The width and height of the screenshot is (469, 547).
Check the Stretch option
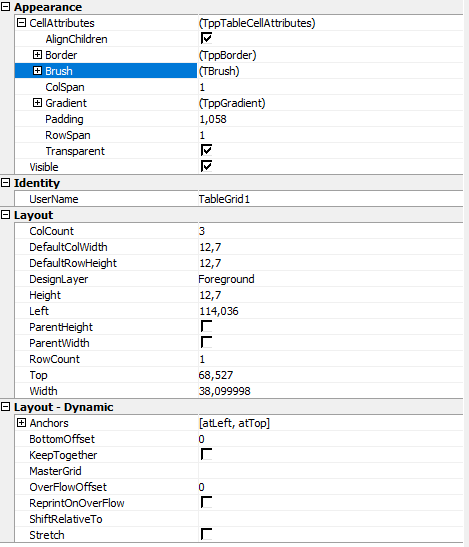pos(206,534)
